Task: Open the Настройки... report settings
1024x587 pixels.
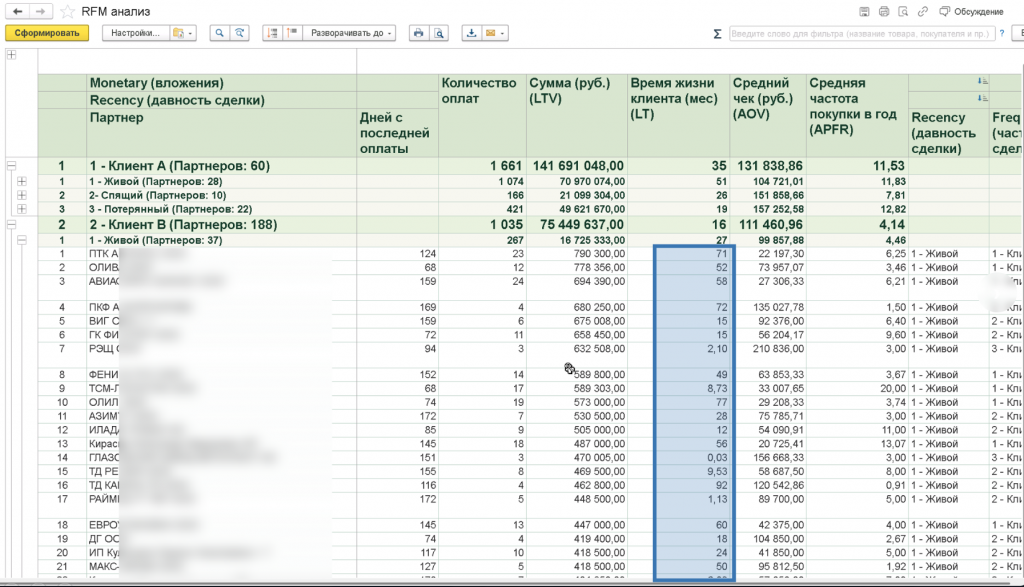Action: click(135, 33)
